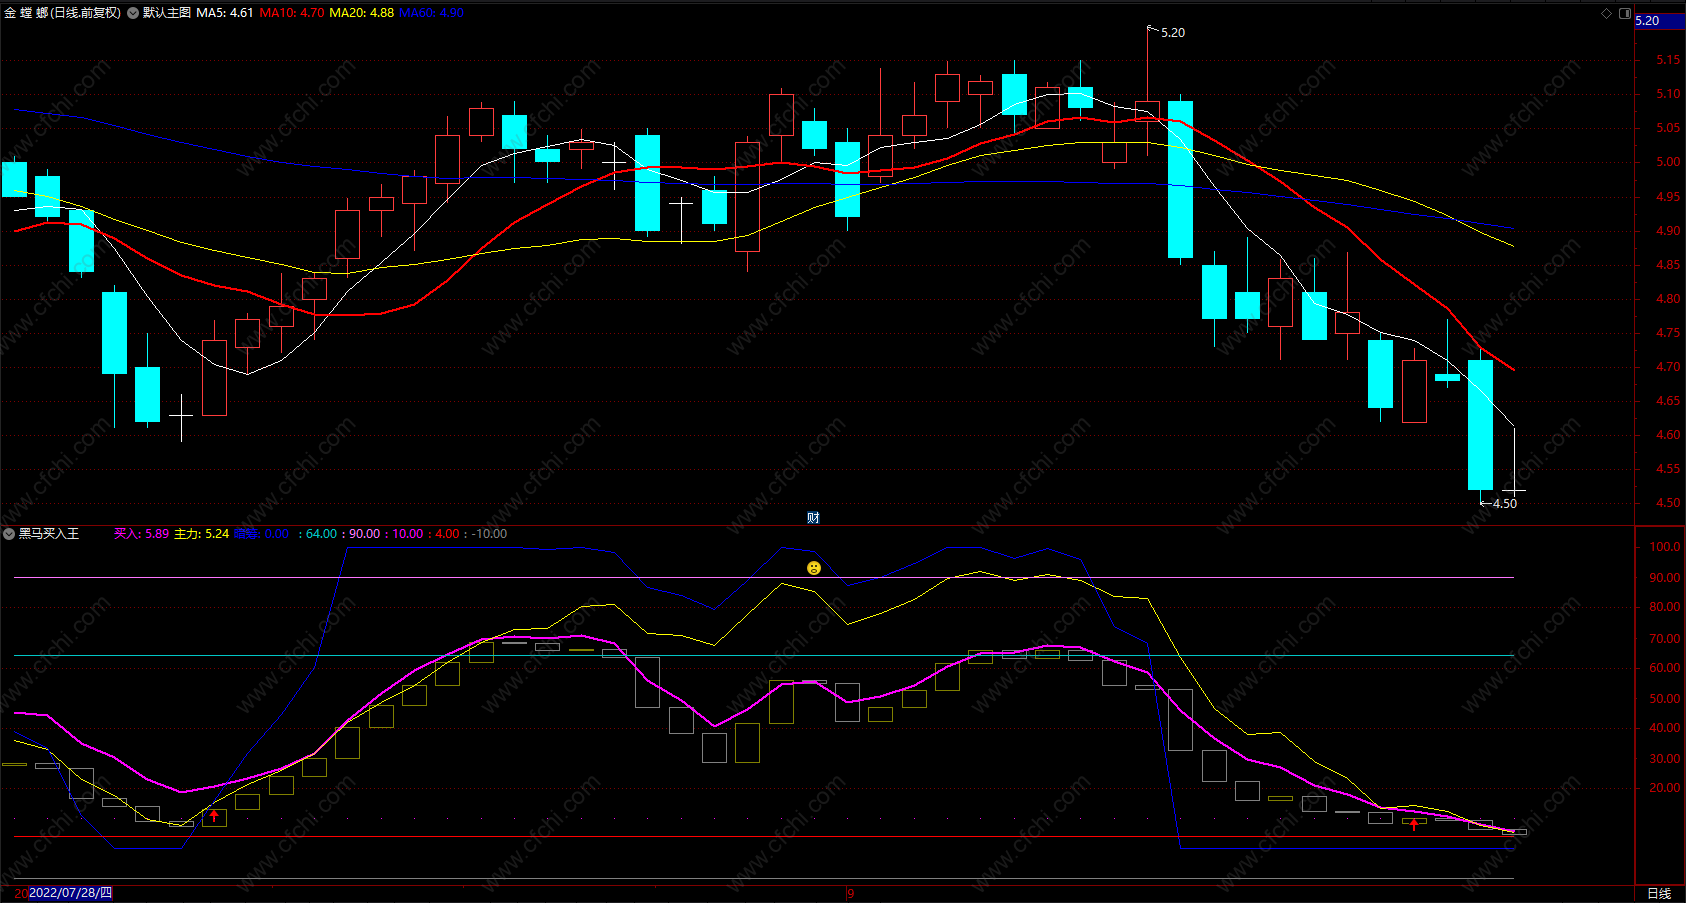The height and width of the screenshot is (903, 1686).
Task: Click the 100.0 indicator axis tick
Action: (x=1665, y=547)
